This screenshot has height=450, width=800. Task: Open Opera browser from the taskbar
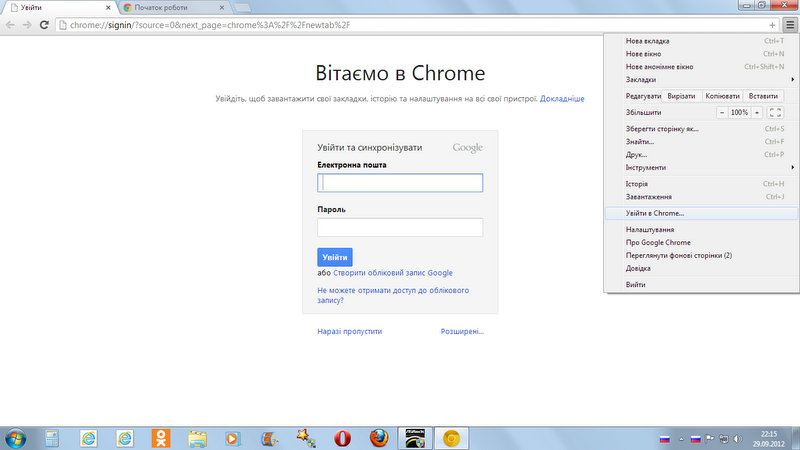342,438
